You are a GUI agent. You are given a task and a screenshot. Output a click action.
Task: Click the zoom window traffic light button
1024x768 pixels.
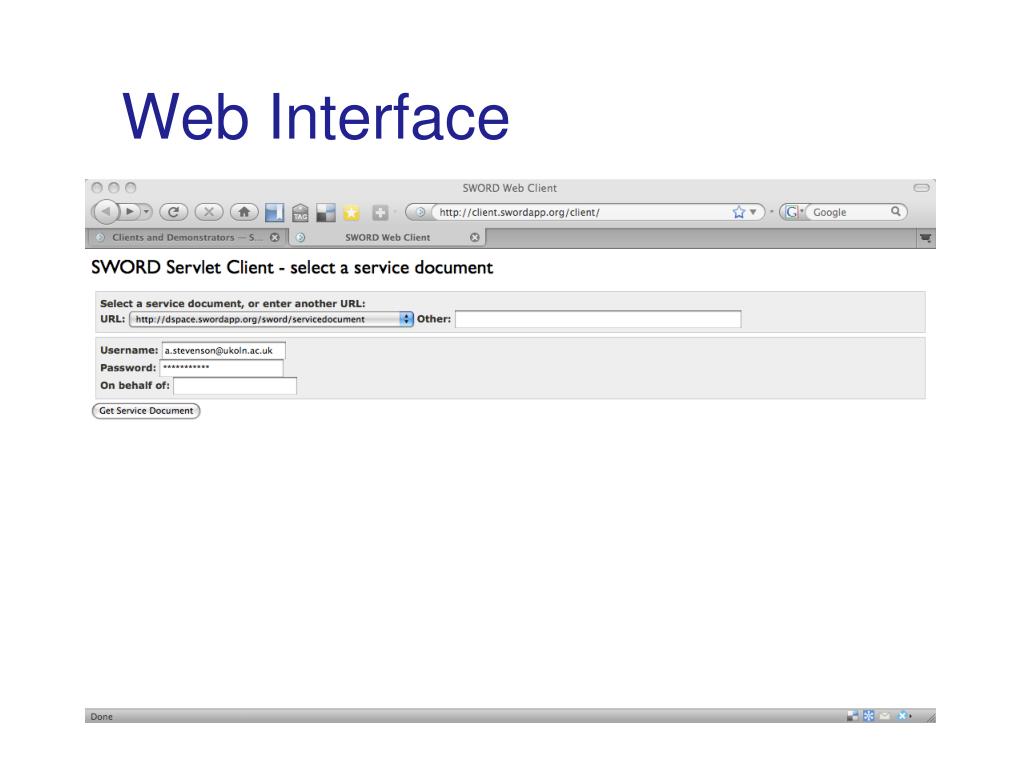click(x=131, y=188)
